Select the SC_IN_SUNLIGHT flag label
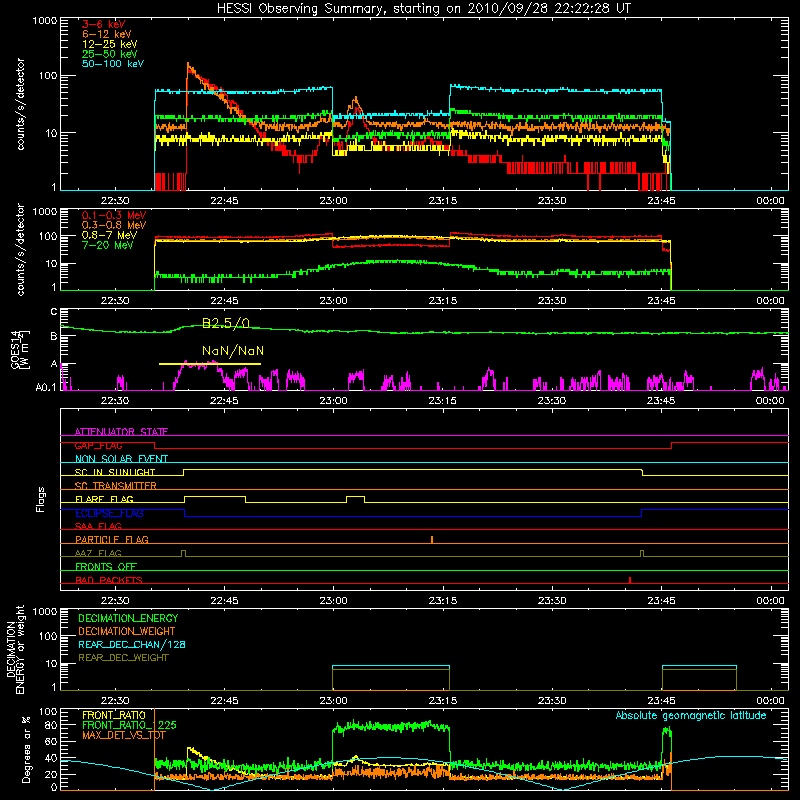The image size is (800, 800). [115, 472]
